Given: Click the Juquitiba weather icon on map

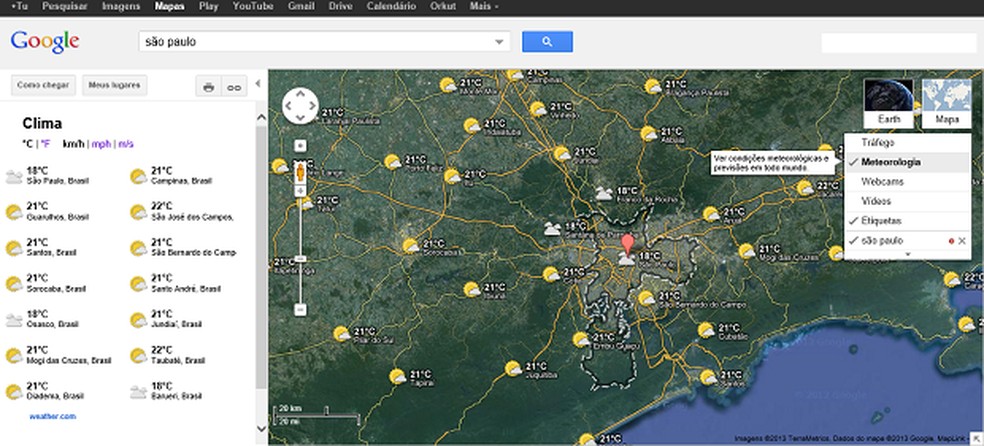Looking at the screenshot, I should [x=513, y=368].
